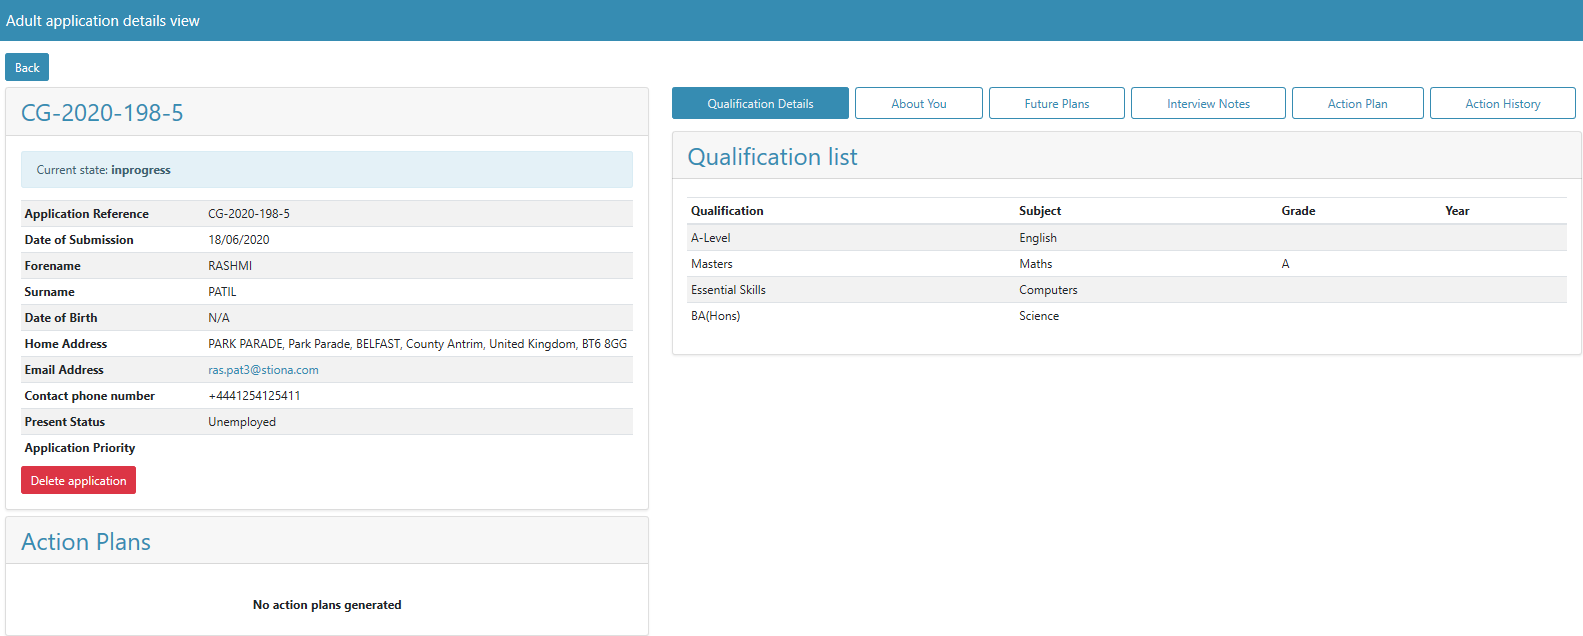Image resolution: width=1583 pixels, height=636 pixels.
Task: Click the Date of Birth value N/A
Action: [x=219, y=318]
